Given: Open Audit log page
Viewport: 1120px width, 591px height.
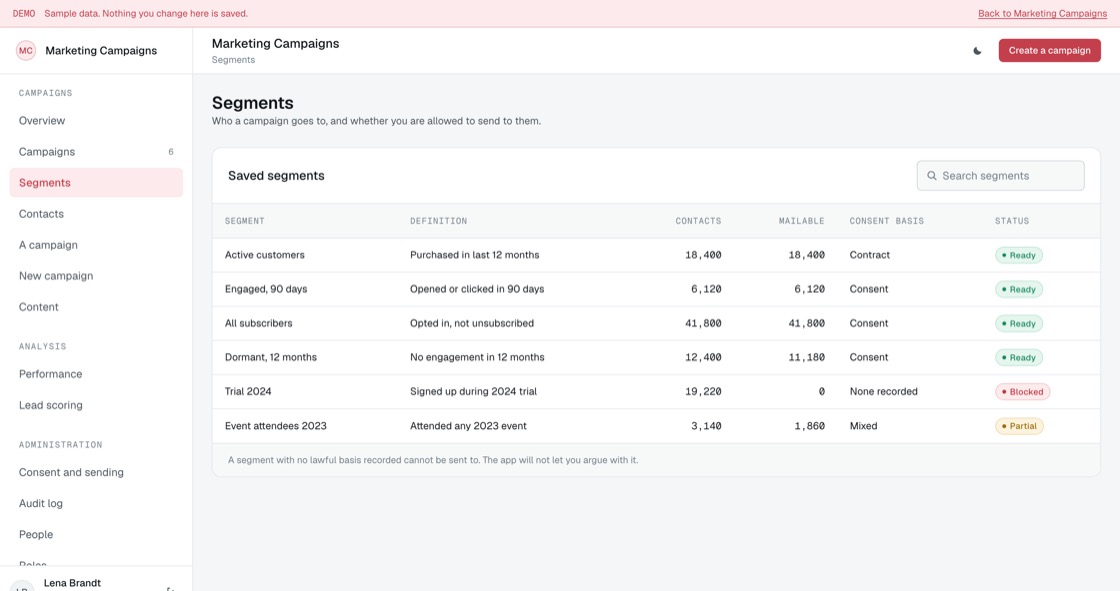Looking at the screenshot, I should tap(96, 503).
